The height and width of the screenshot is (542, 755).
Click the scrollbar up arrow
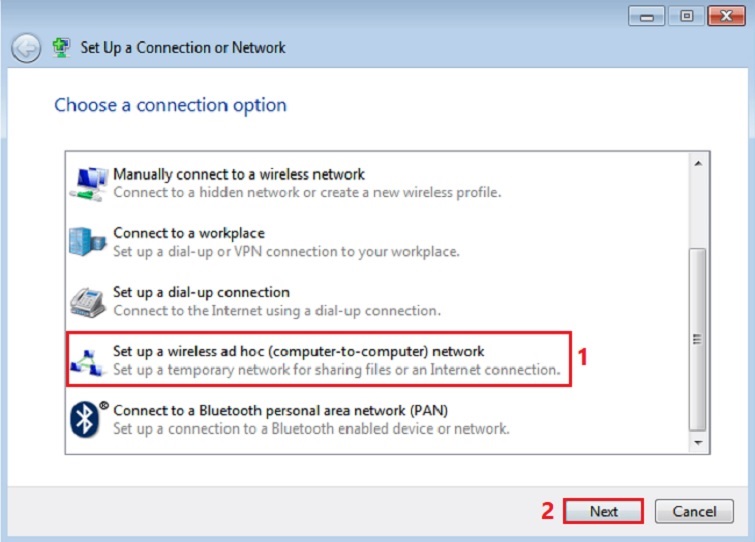tap(698, 163)
